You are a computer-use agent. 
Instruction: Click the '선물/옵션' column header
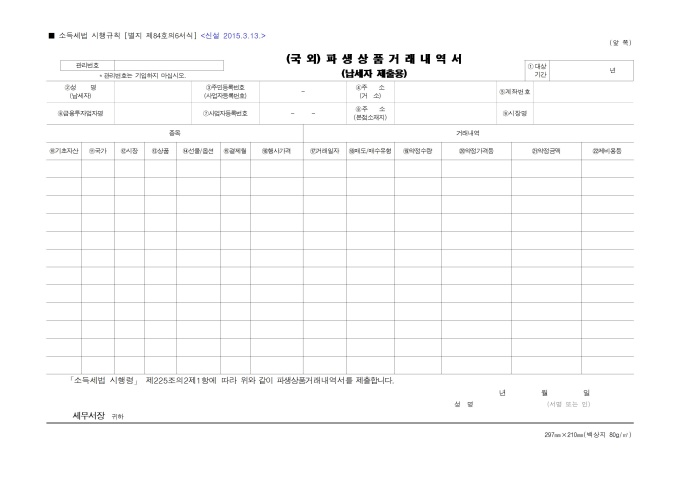pos(198,151)
